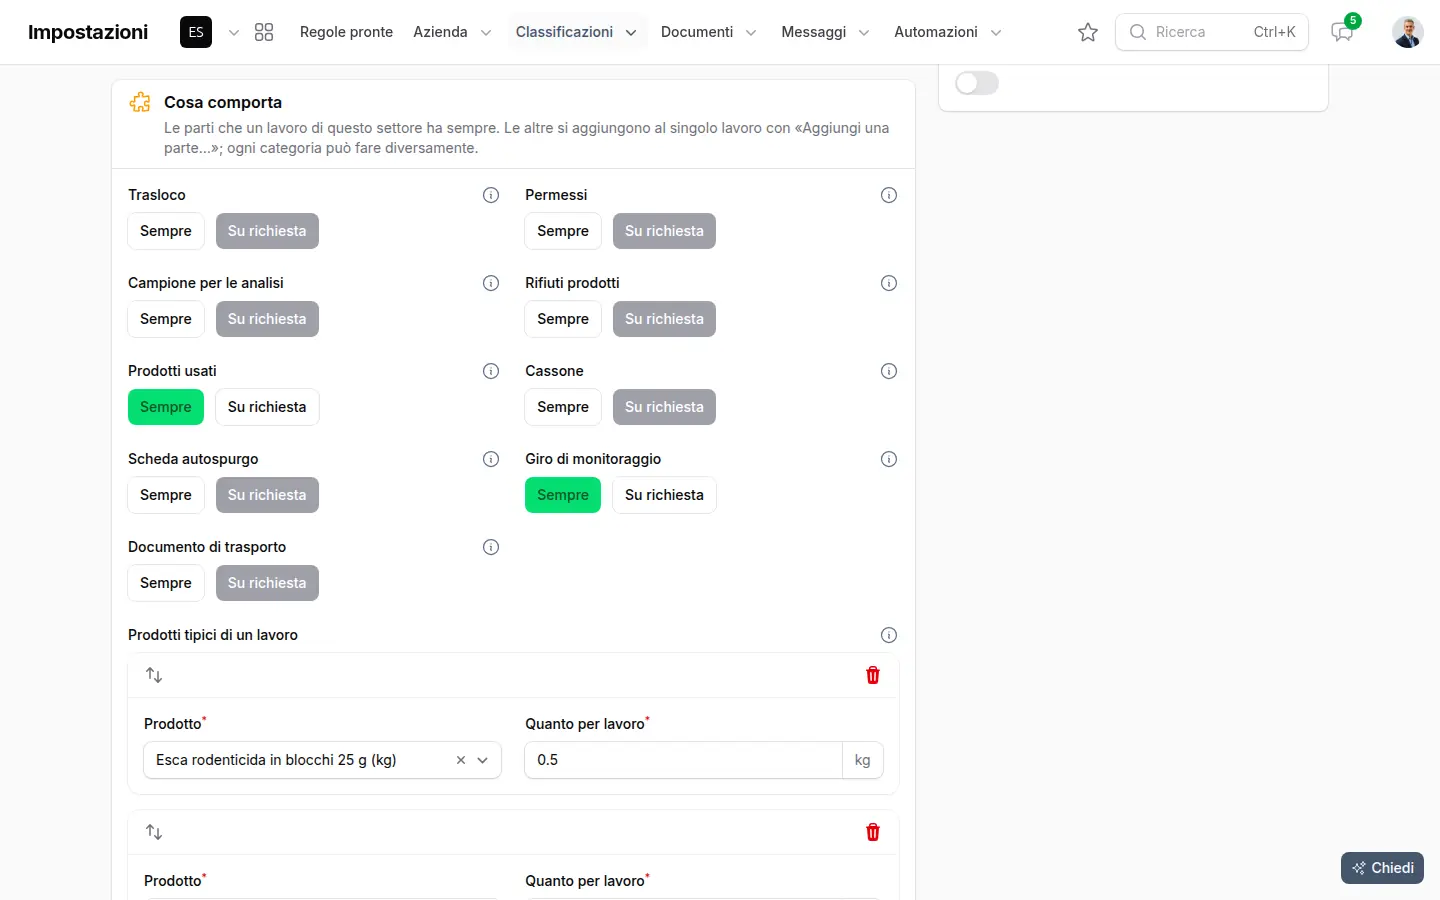
Task: Set Trasloco to Sempre
Action: point(166,231)
